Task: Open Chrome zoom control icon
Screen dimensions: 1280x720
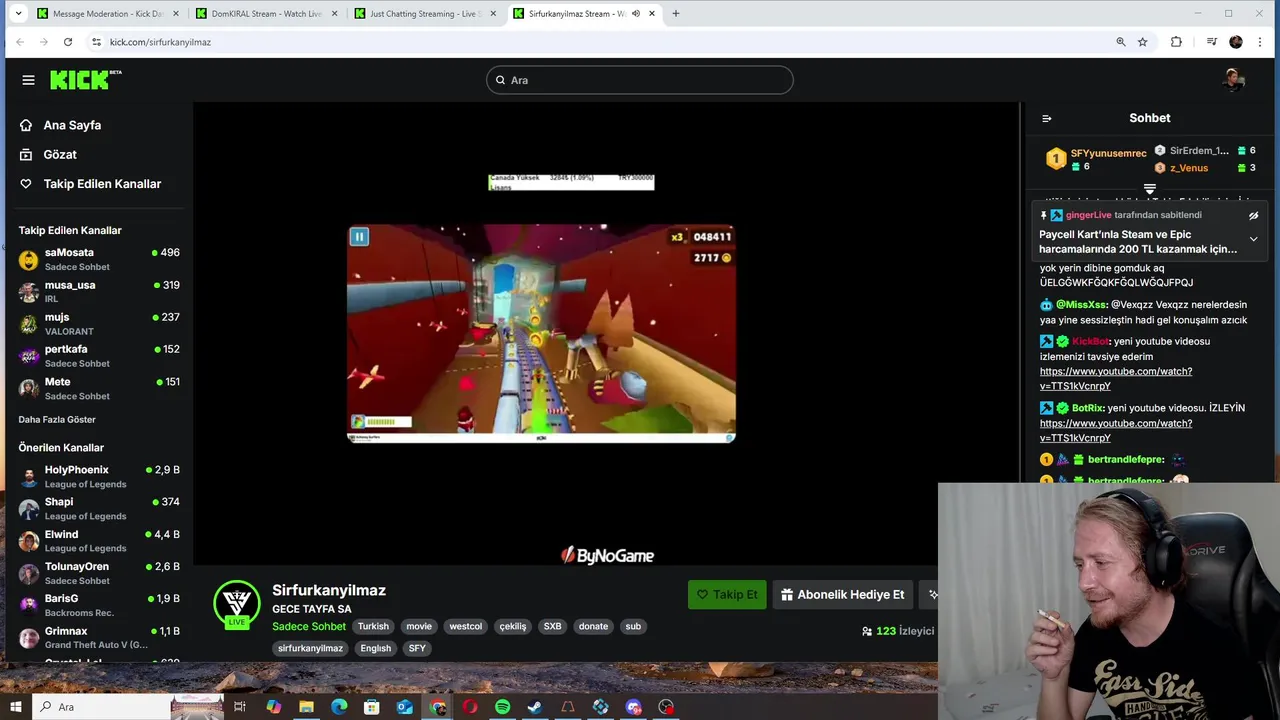Action: coord(1121,42)
